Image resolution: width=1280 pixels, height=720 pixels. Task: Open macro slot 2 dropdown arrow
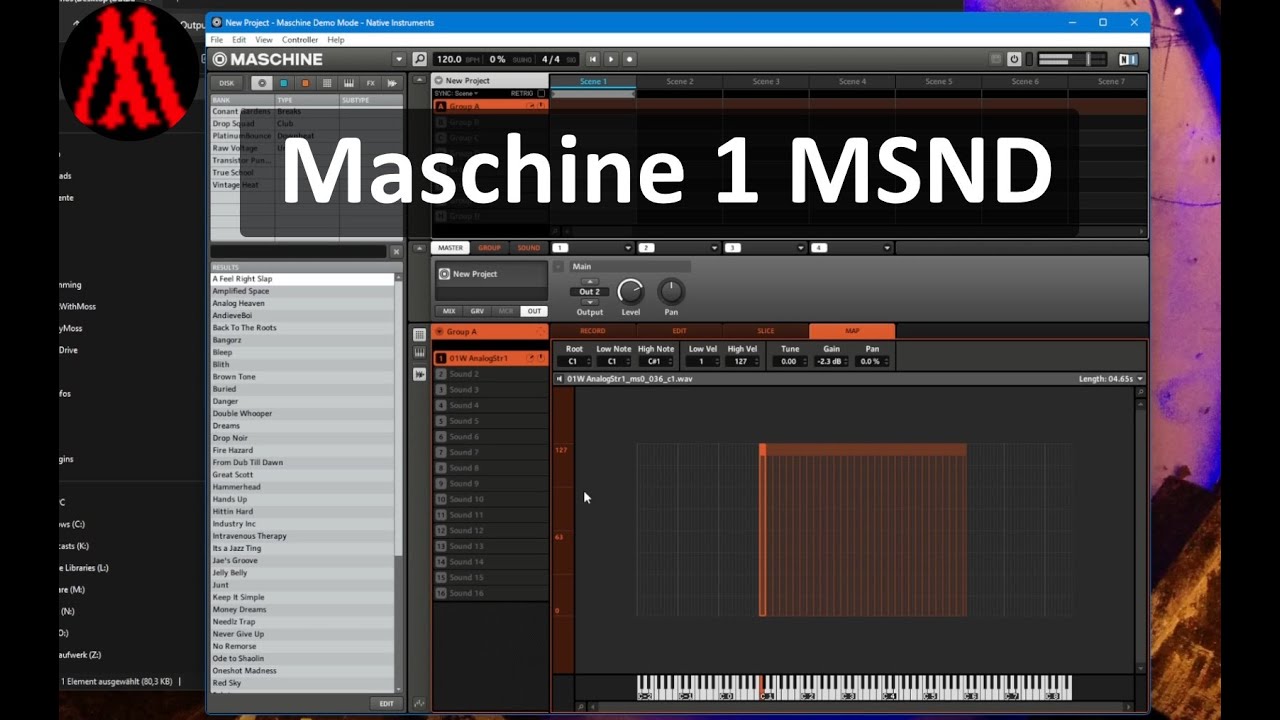pyautogui.click(x=714, y=248)
